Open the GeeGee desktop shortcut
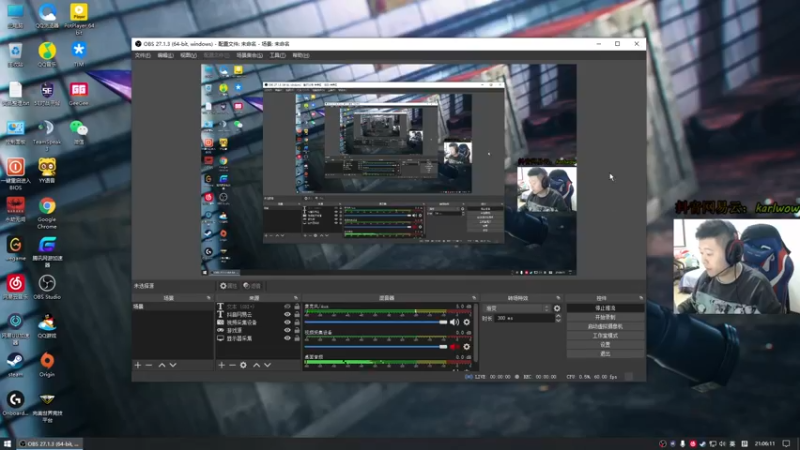Screen dimensions: 800x450 [79, 93]
